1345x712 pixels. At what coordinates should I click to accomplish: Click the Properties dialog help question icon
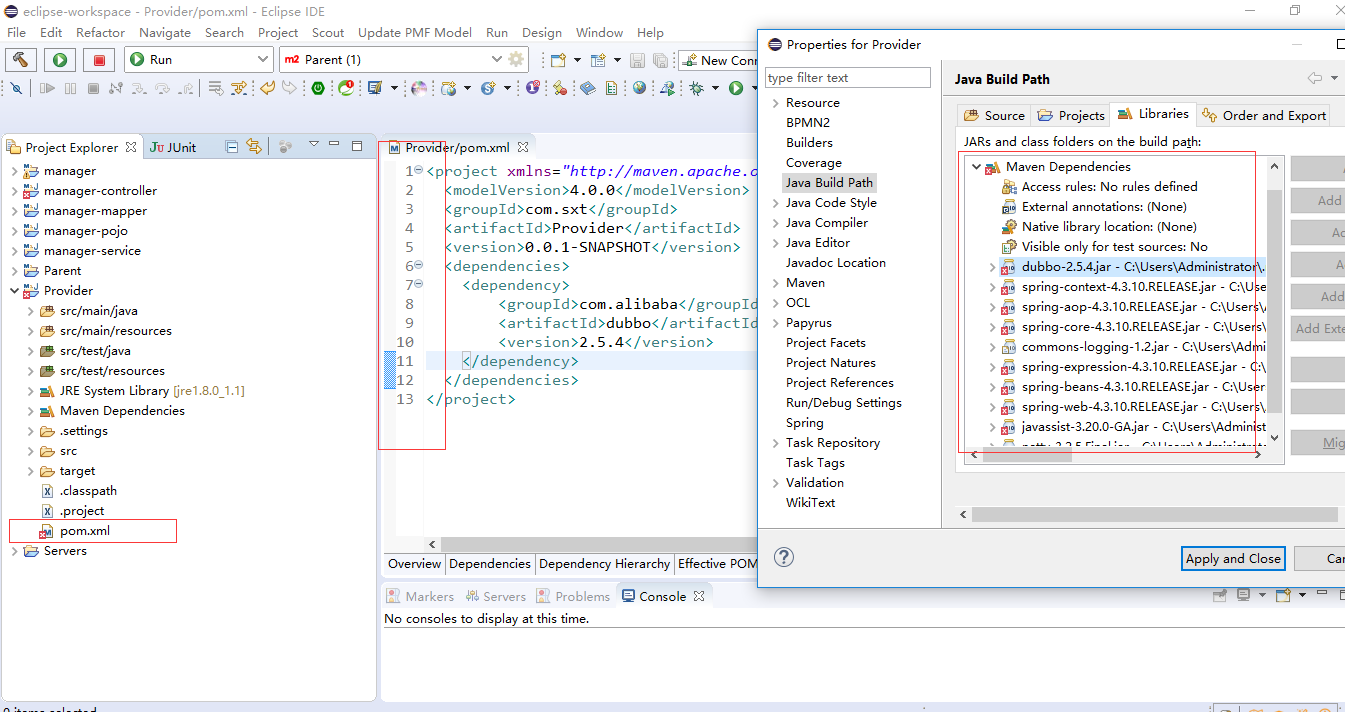[x=784, y=557]
